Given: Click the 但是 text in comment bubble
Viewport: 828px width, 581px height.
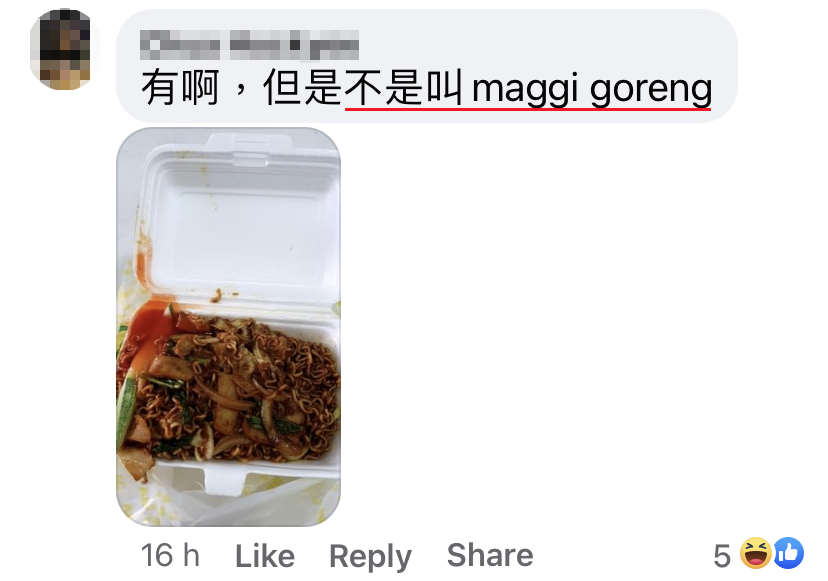Looking at the screenshot, I should 303,88.
